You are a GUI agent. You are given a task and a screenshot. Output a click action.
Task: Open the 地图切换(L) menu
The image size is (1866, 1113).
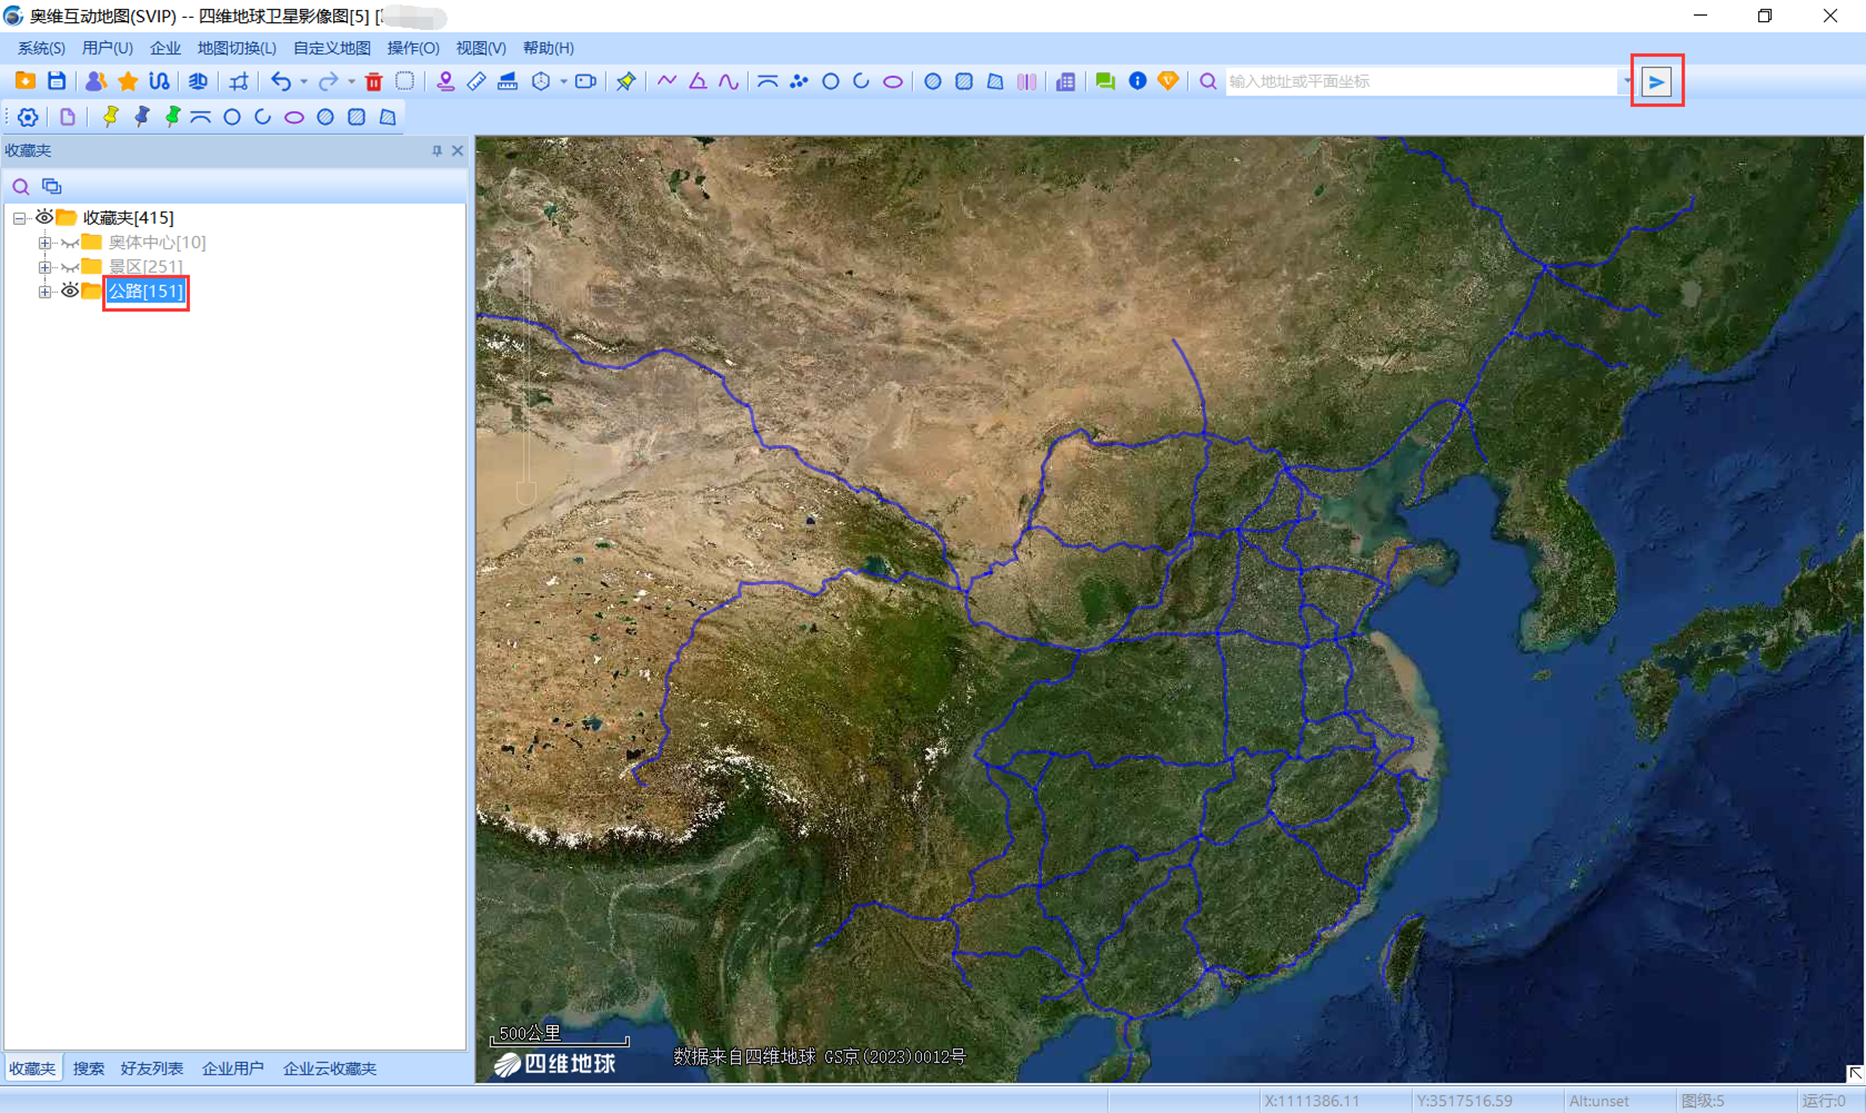coord(236,48)
